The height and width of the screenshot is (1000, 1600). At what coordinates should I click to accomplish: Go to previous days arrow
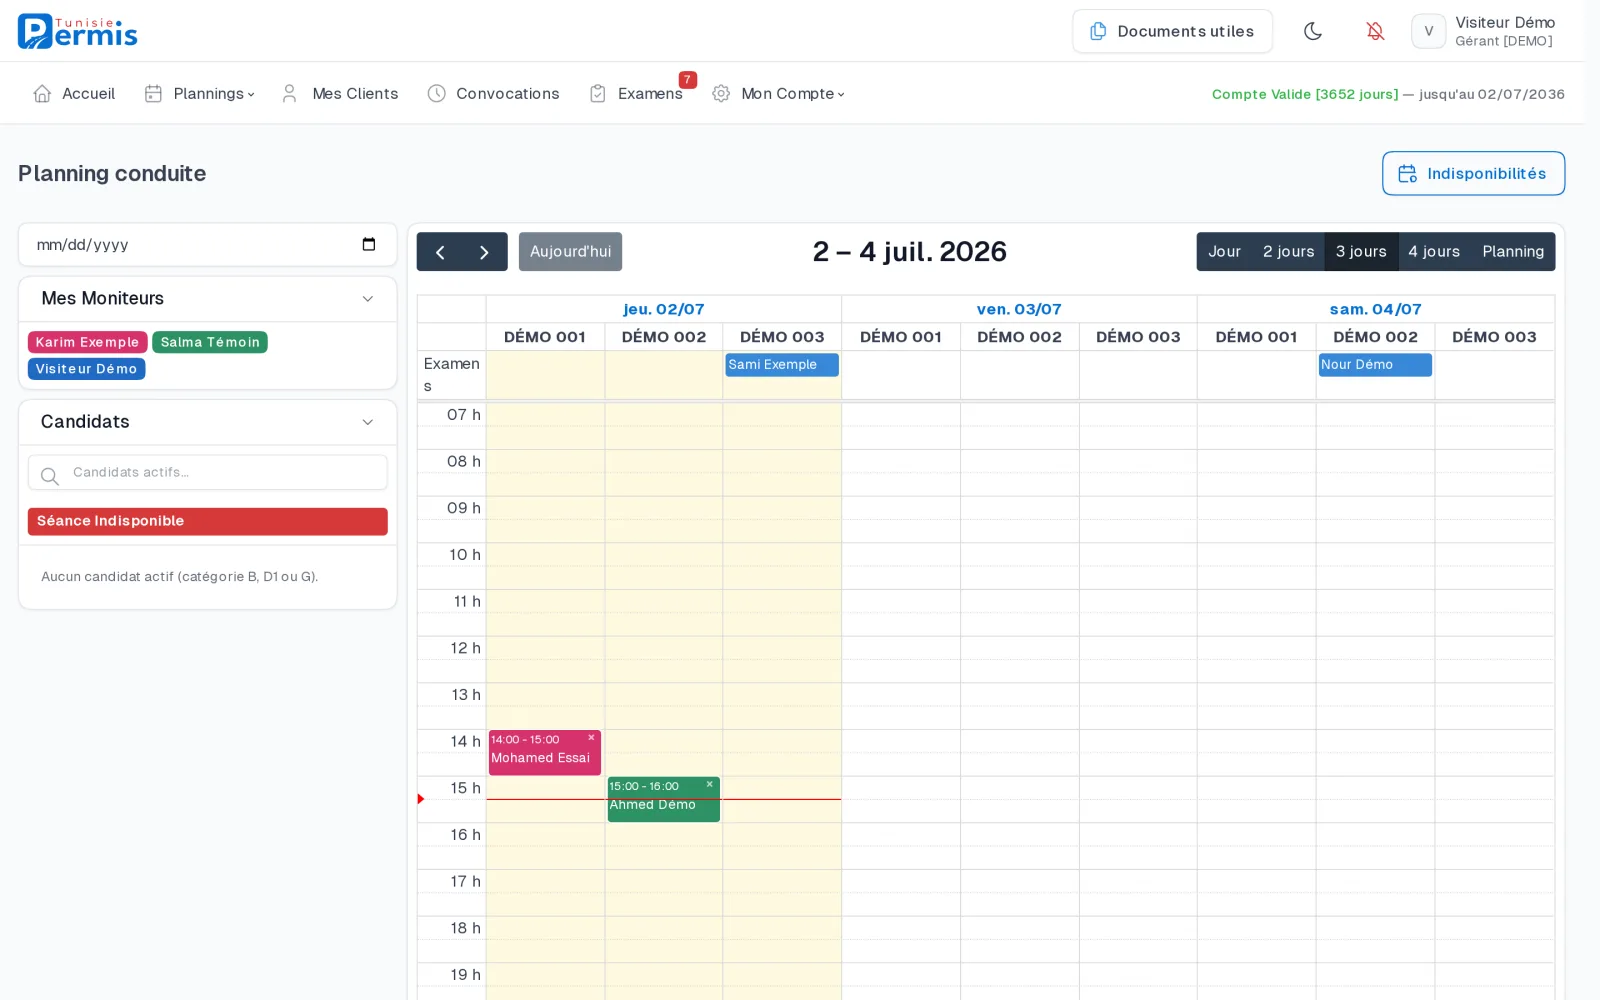(439, 252)
